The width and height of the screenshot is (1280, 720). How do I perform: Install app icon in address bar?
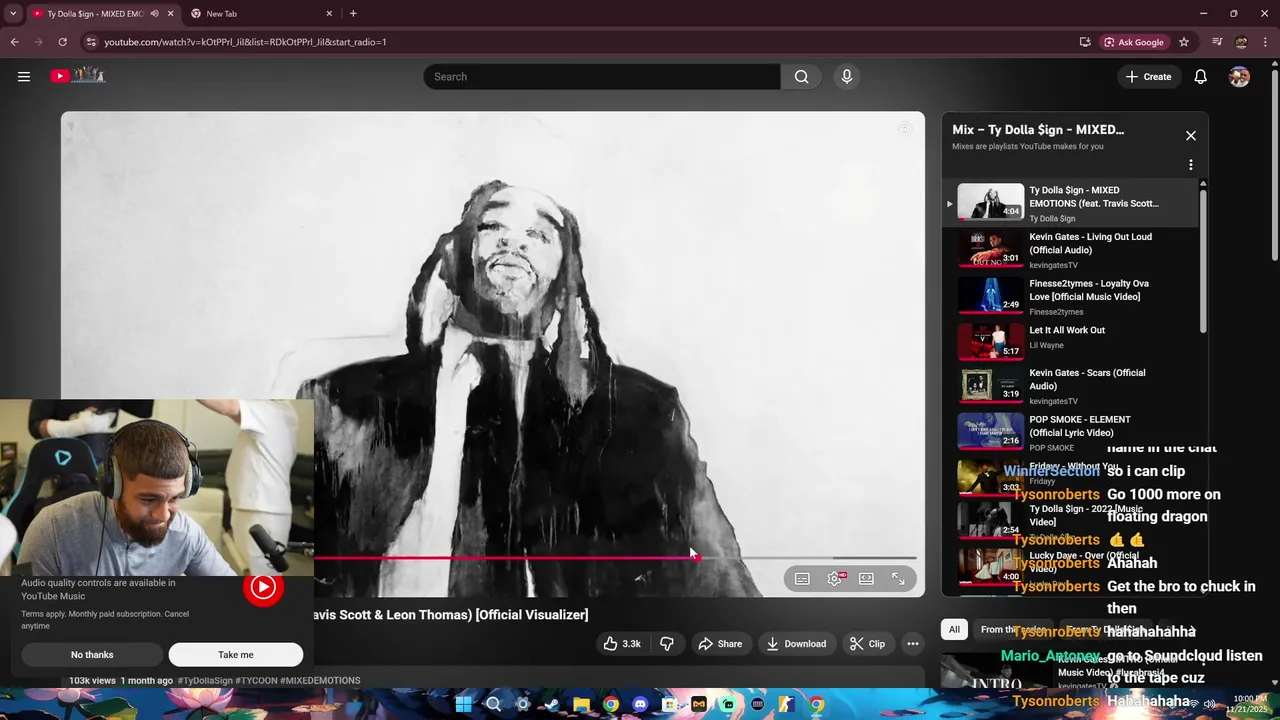[1085, 42]
